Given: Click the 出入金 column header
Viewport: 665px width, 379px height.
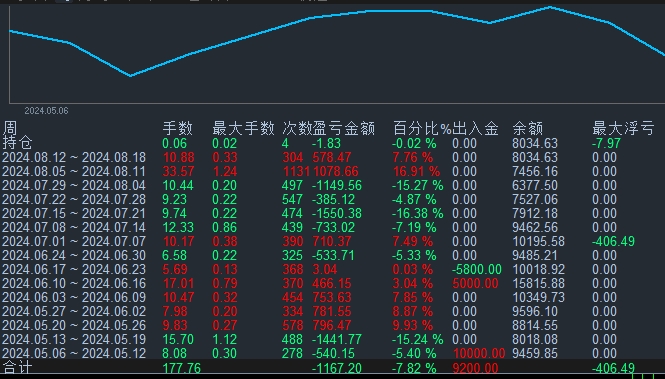Looking at the screenshot, I should (x=475, y=128).
